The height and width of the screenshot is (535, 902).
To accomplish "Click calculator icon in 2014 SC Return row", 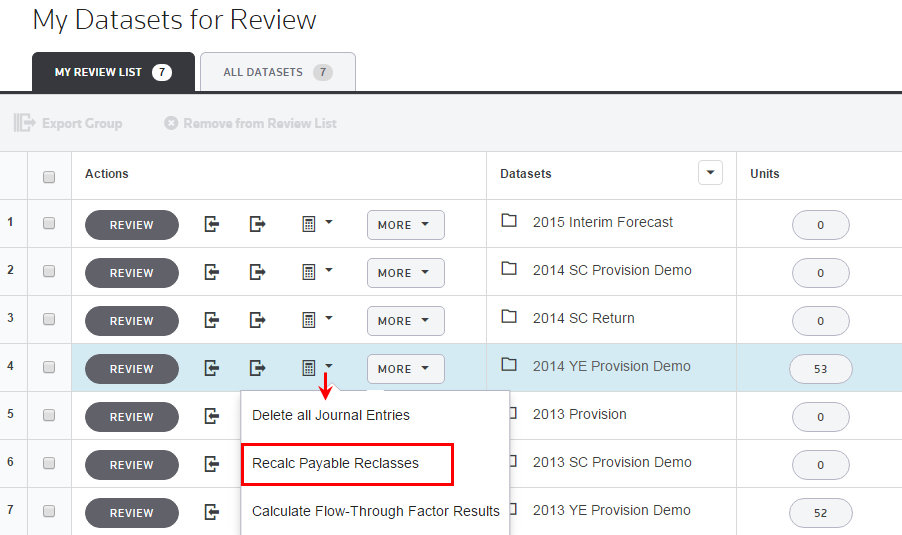I will point(310,321).
